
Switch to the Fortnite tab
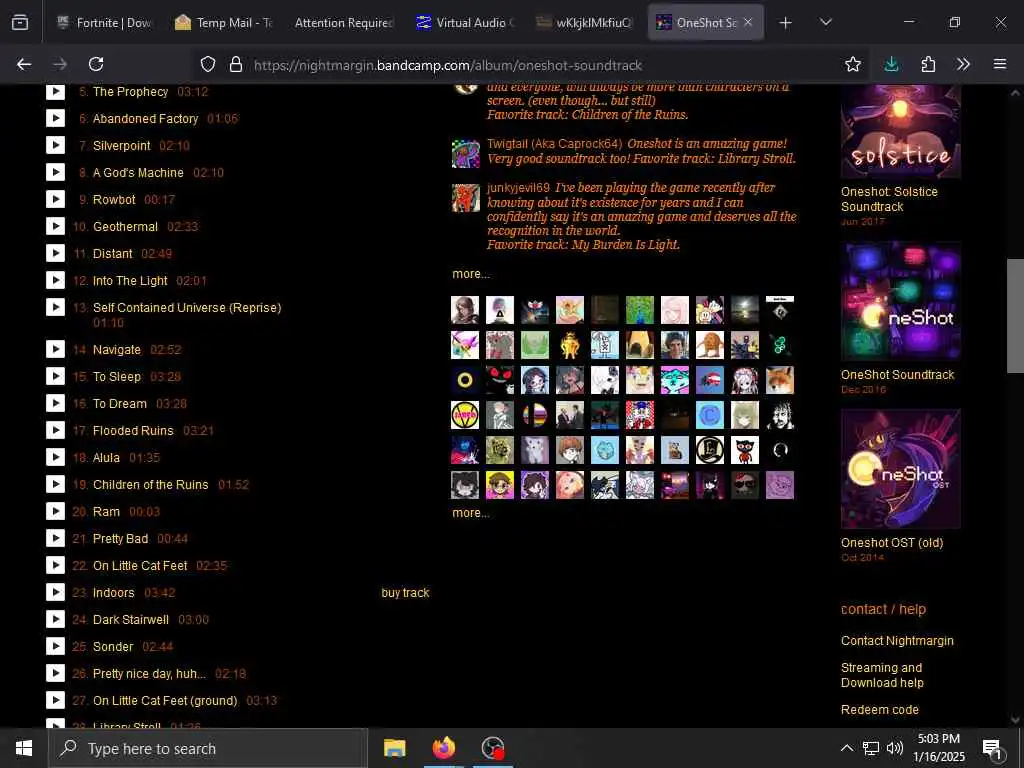tap(105, 22)
